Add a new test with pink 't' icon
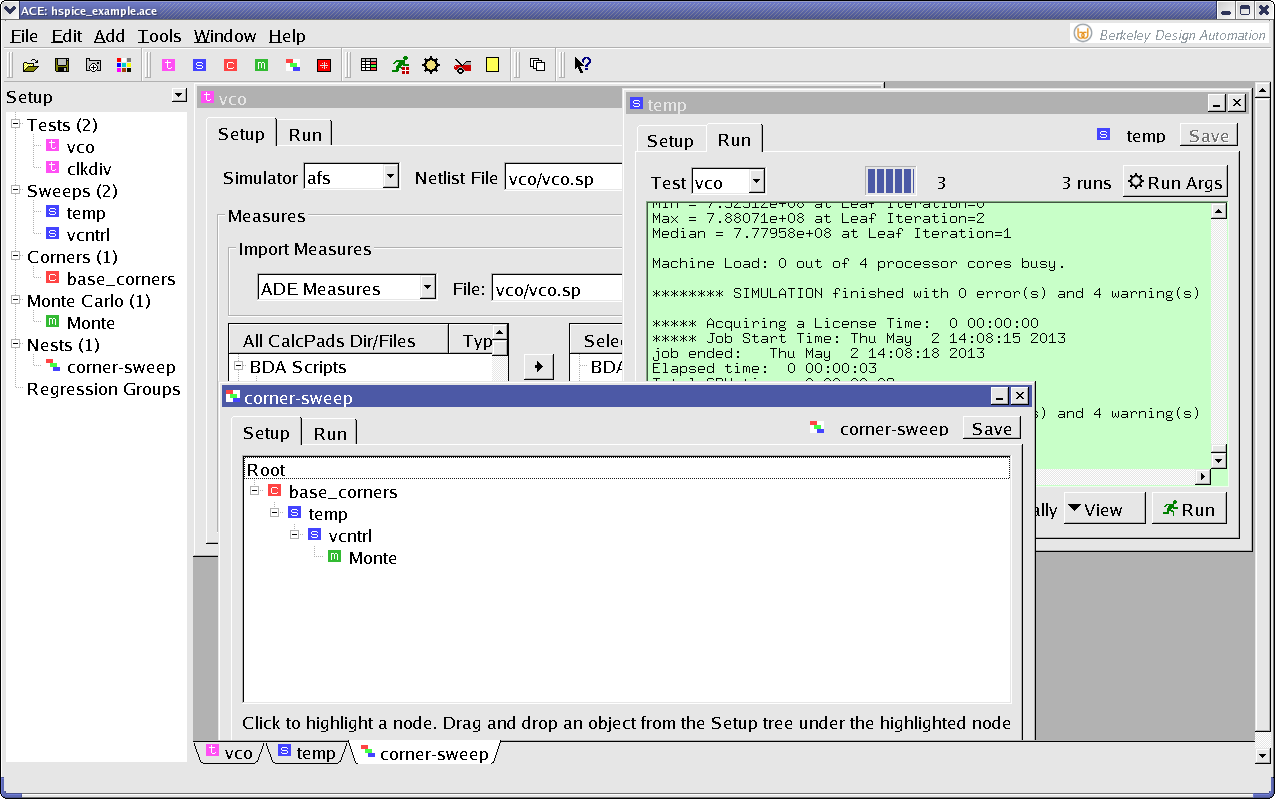 coord(169,65)
